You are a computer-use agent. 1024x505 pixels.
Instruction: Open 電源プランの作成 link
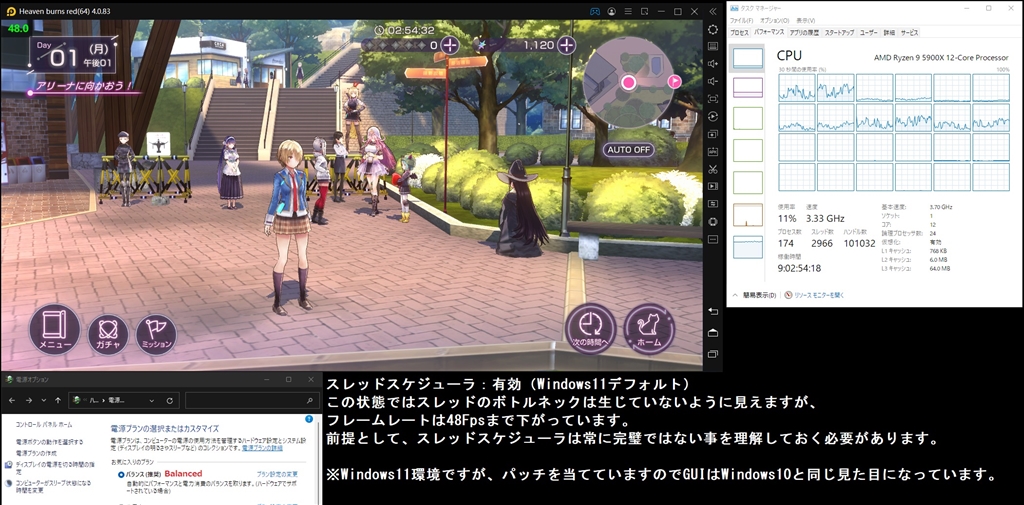pyautogui.click(x=36, y=453)
